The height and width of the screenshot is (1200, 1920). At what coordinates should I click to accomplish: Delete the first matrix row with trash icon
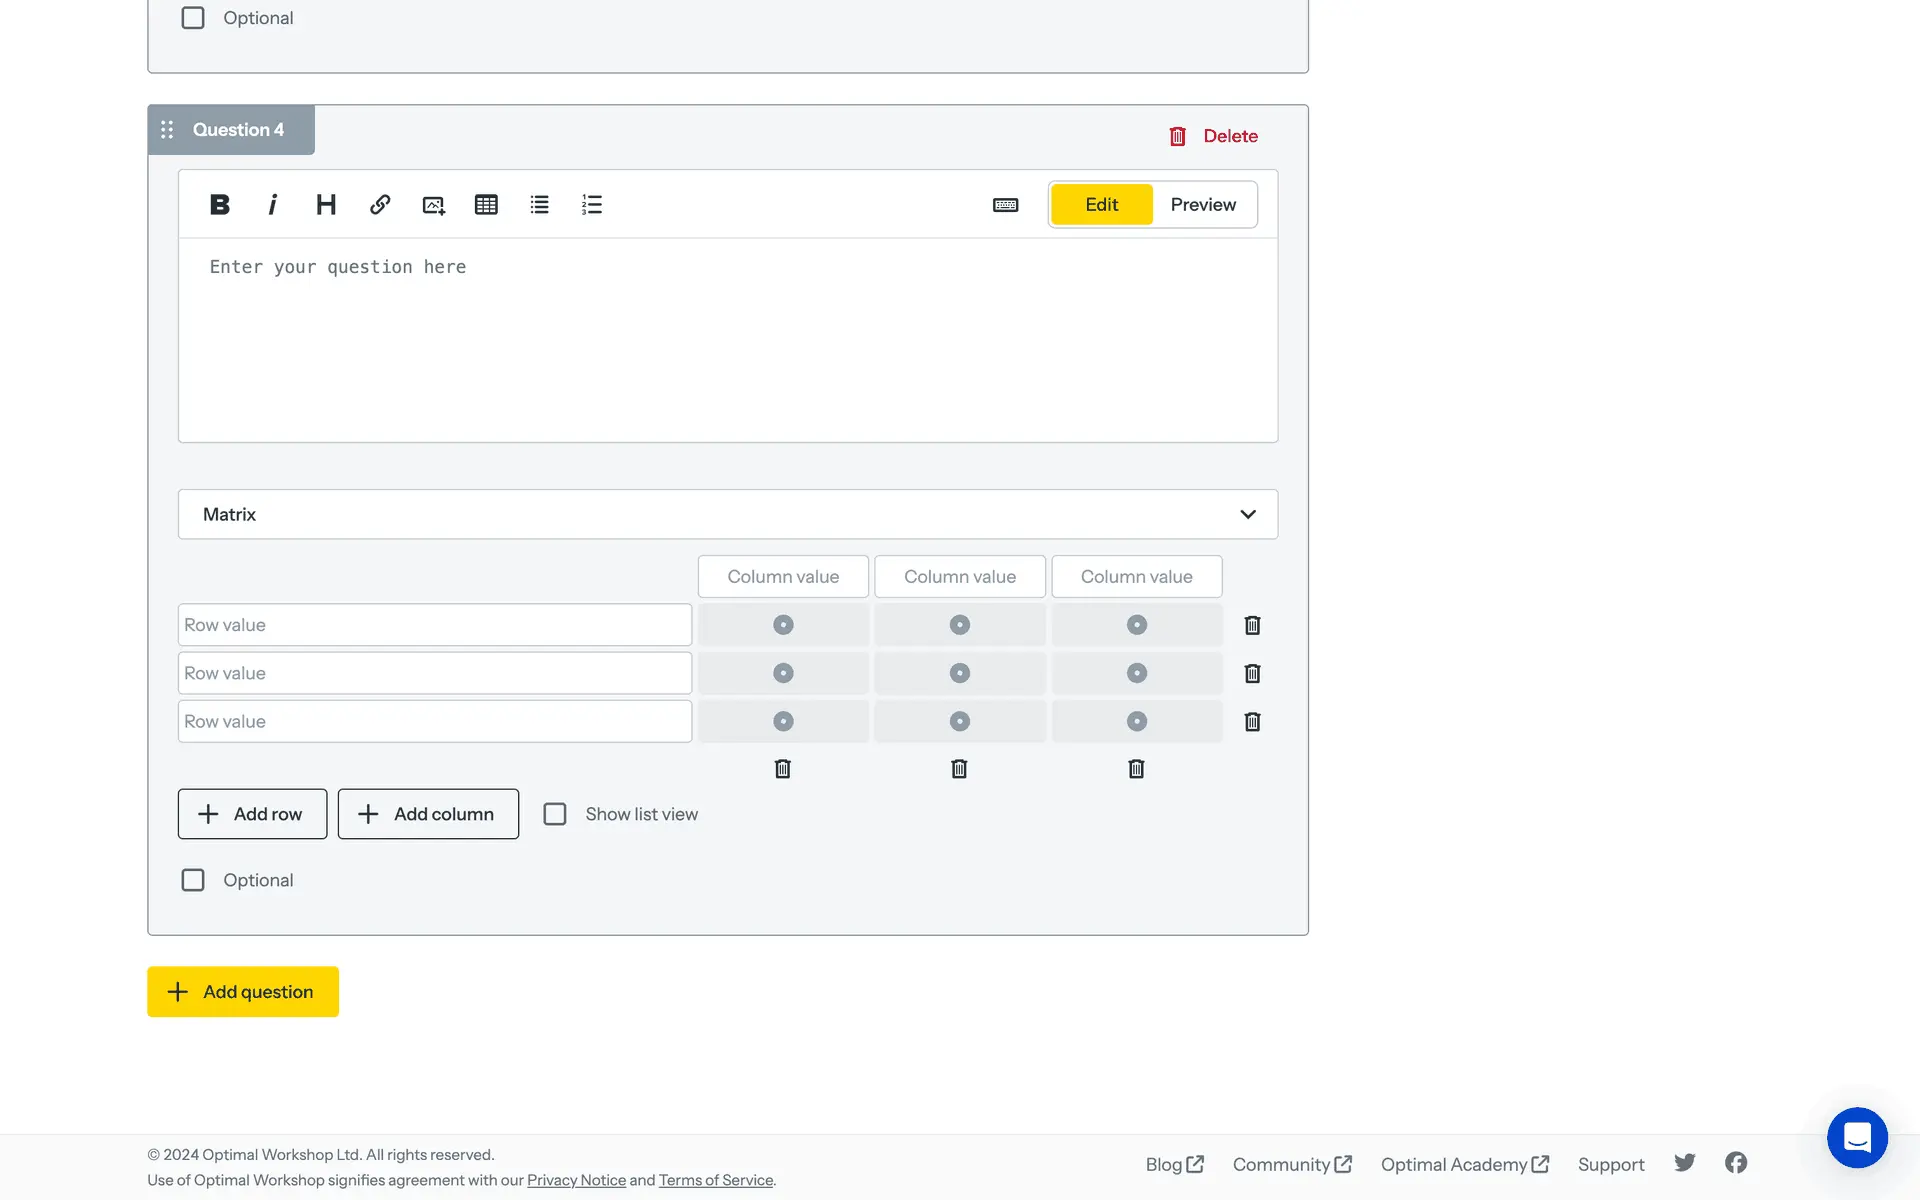[1252, 625]
